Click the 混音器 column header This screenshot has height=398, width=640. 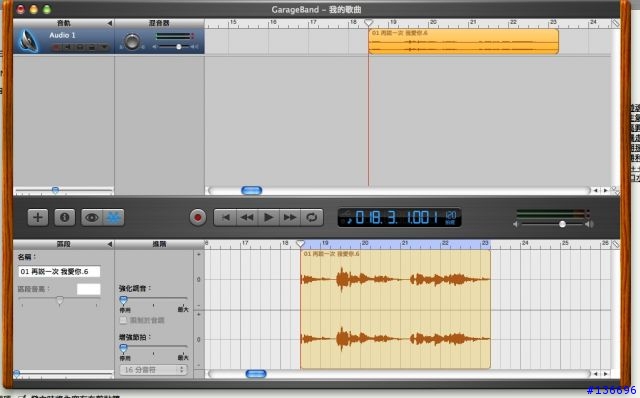(x=159, y=23)
